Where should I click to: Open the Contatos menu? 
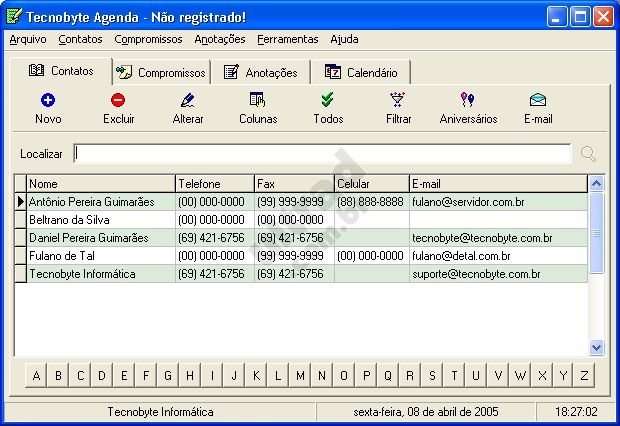(80, 39)
